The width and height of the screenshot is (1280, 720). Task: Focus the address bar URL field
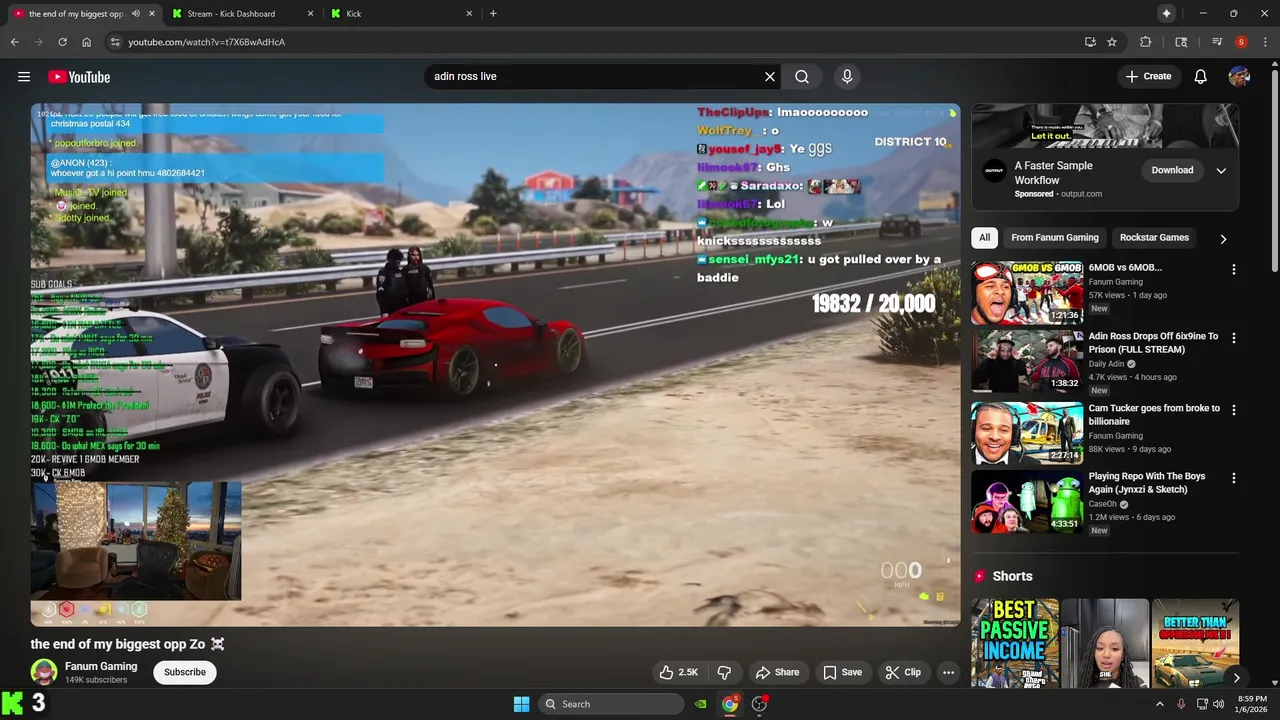(x=600, y=42)
